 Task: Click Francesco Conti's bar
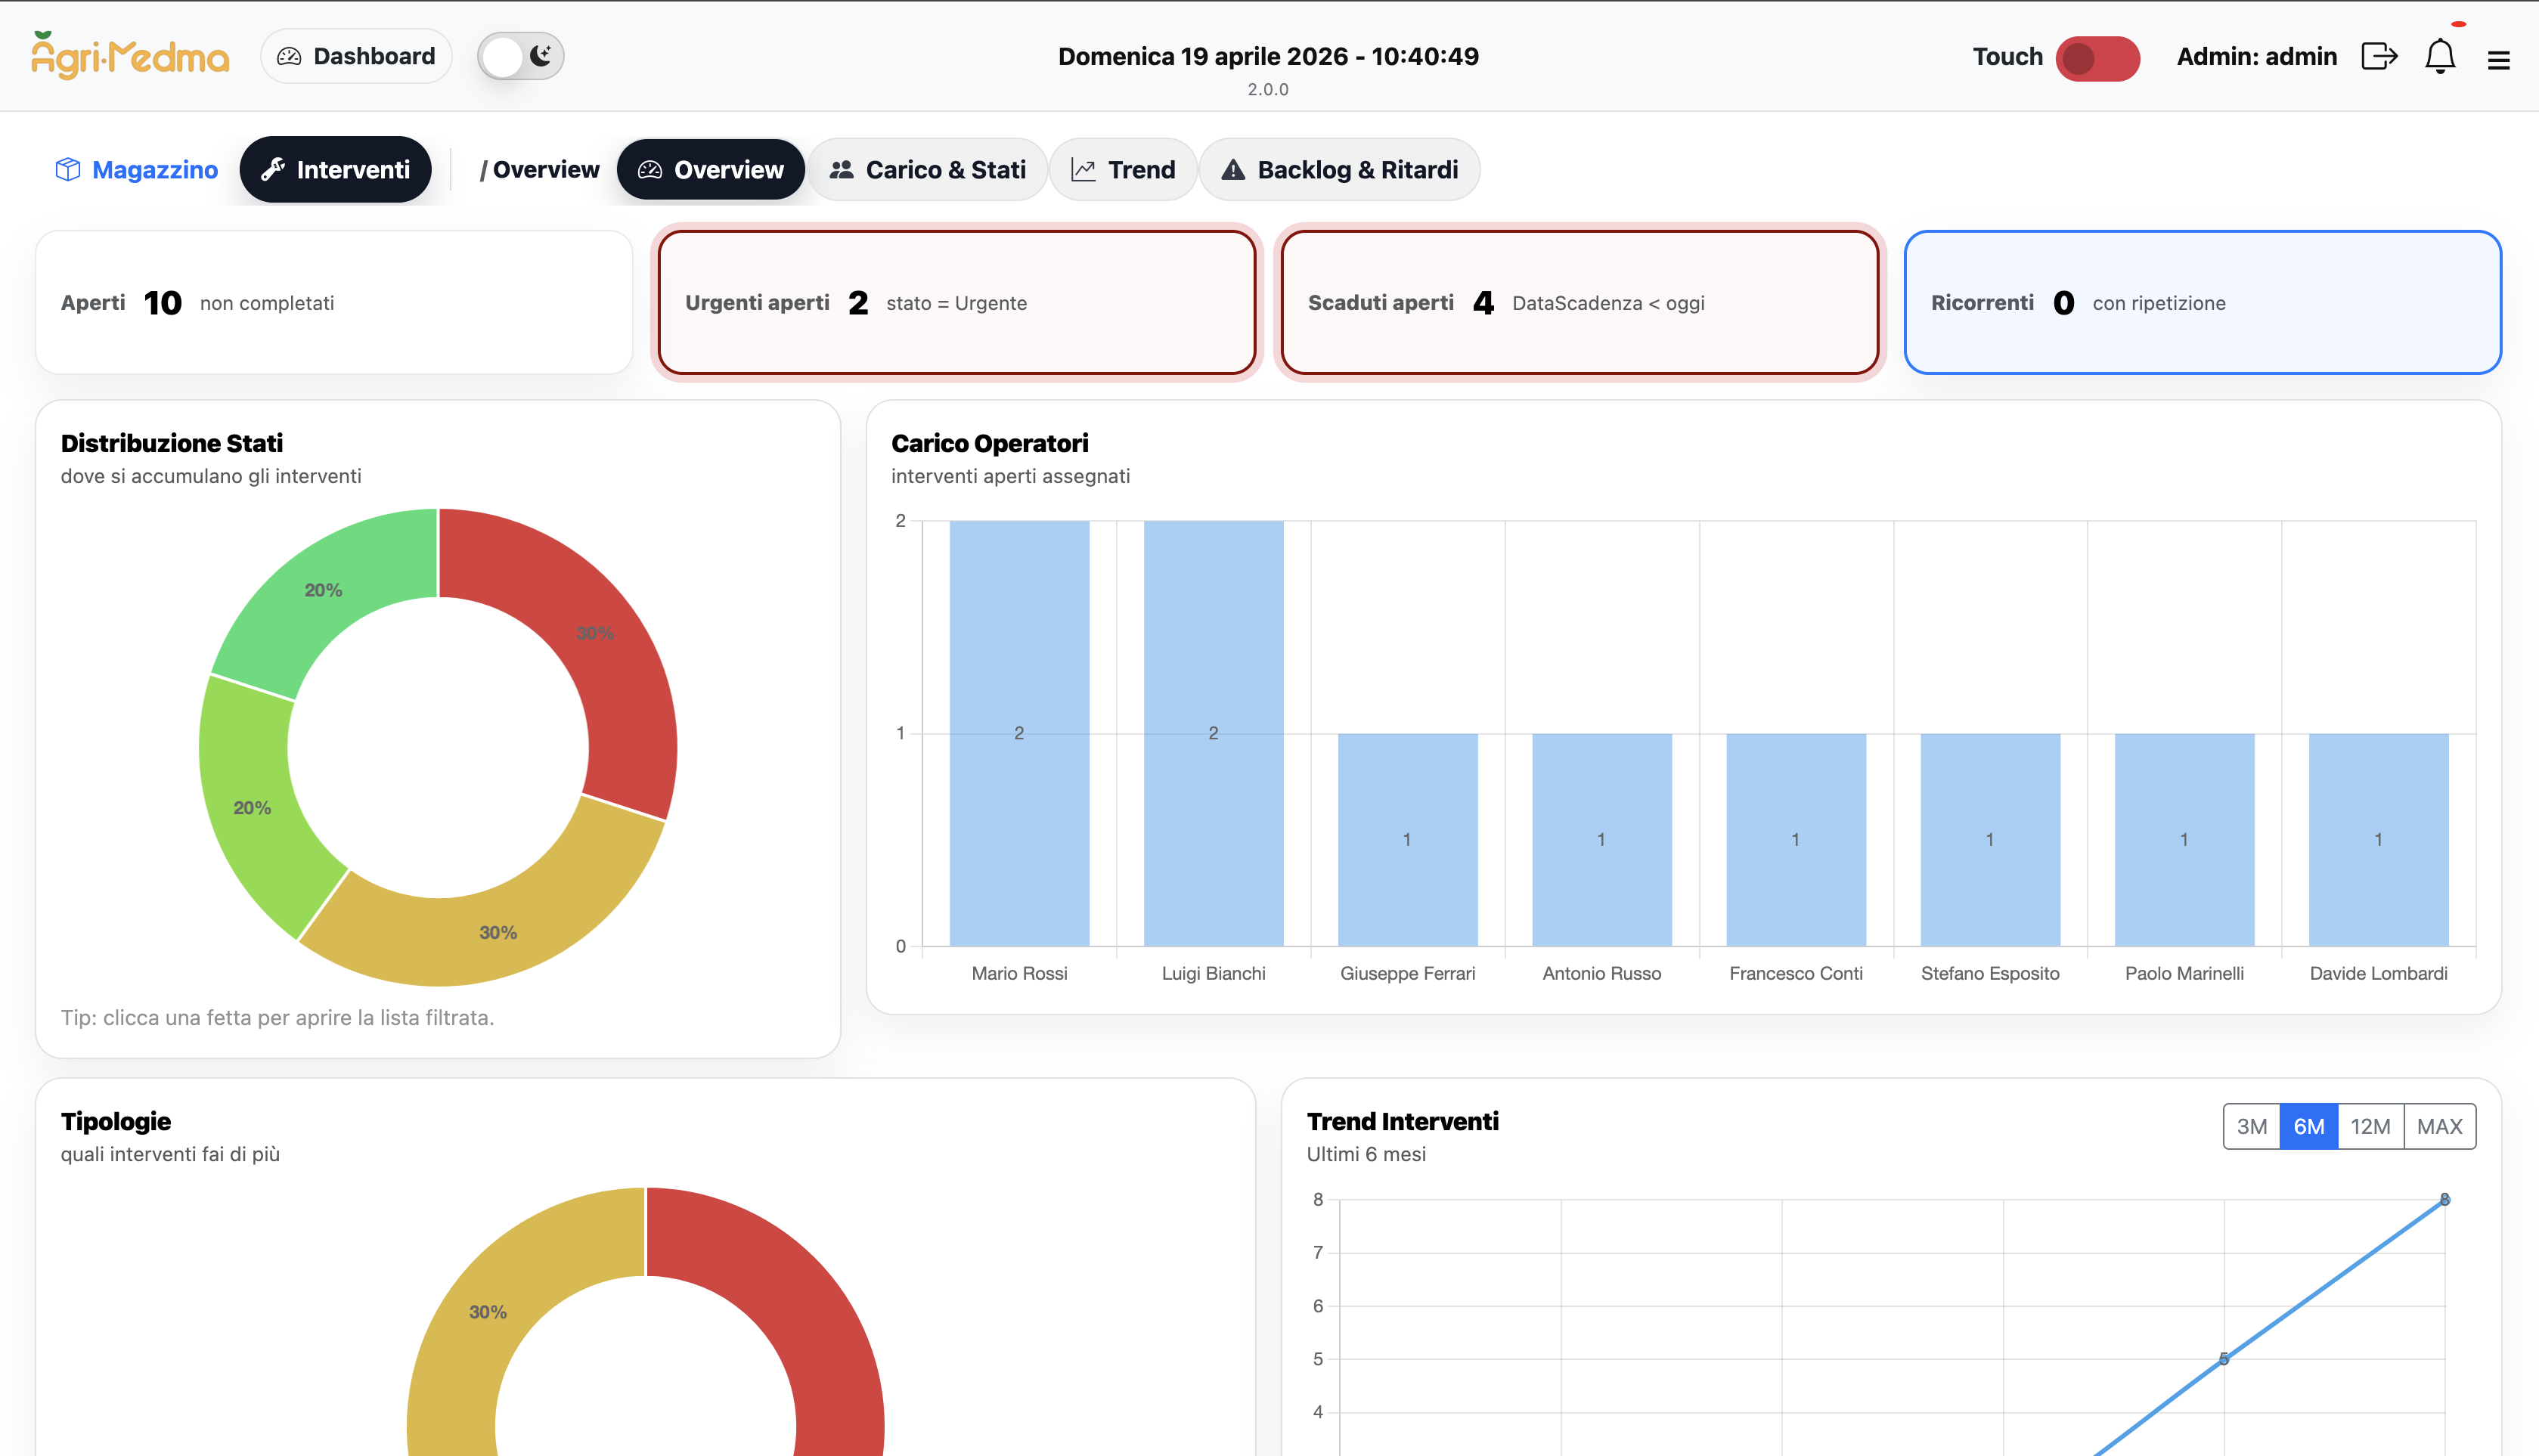pos(1796,840)
